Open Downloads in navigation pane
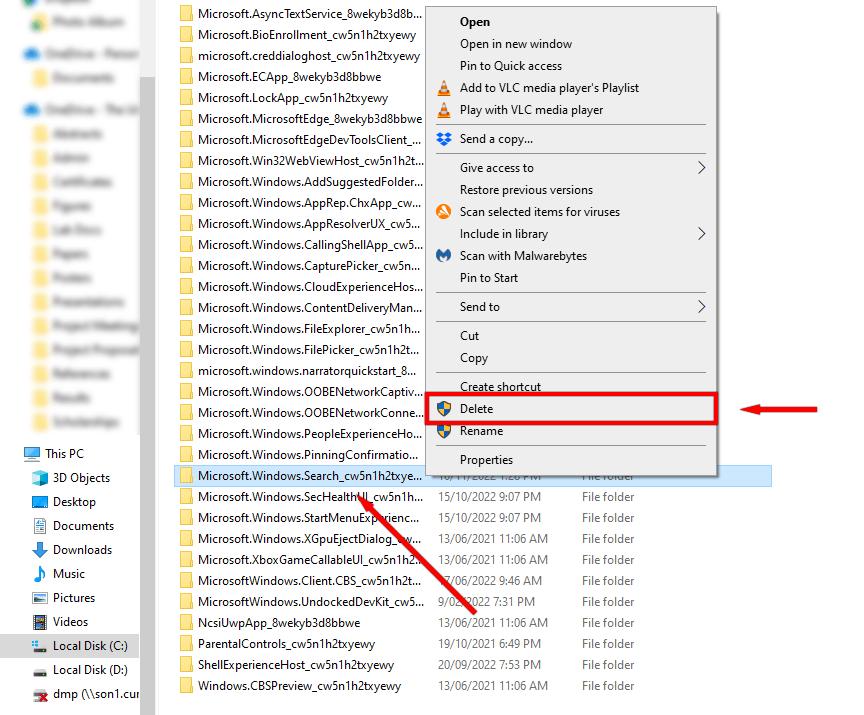864x715 pixels. 83,550
